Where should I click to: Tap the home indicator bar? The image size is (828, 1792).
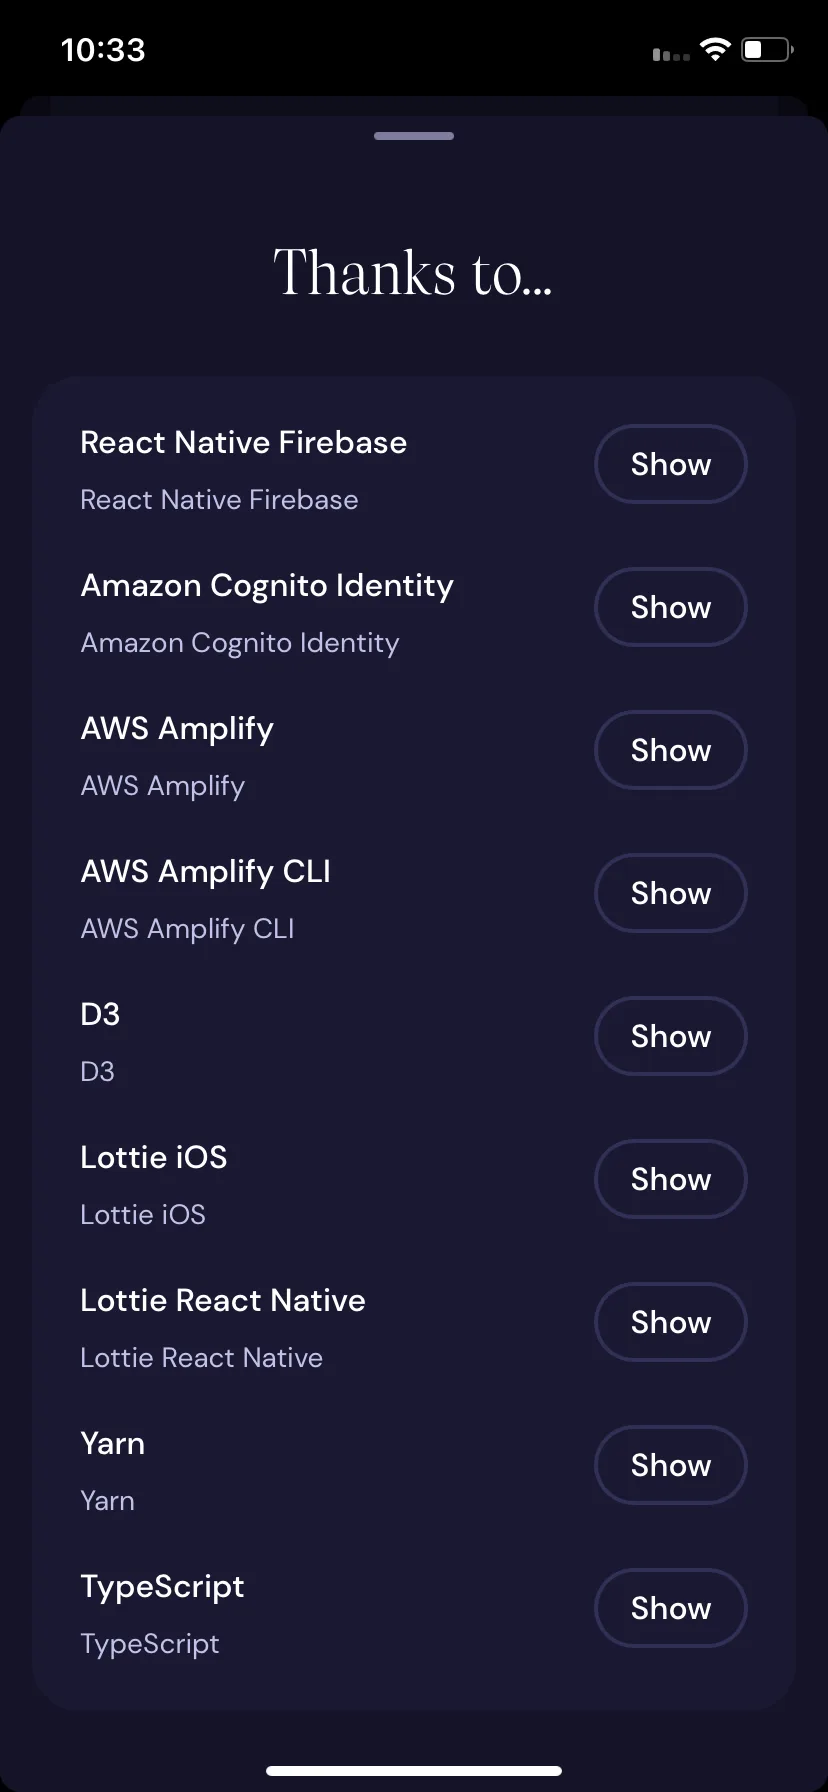point(414,1771)
